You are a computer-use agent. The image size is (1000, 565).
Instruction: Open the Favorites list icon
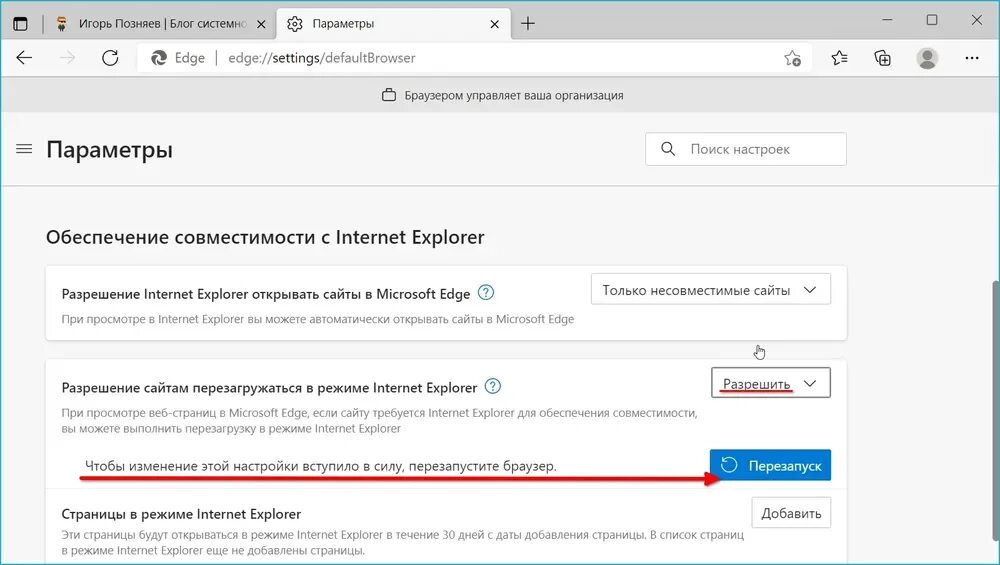839,58
